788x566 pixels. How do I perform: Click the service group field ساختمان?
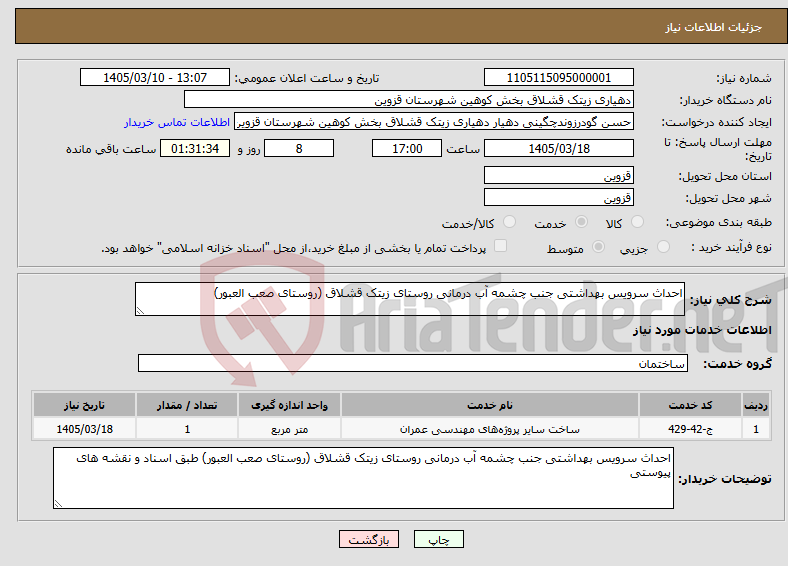coord(413,363)
